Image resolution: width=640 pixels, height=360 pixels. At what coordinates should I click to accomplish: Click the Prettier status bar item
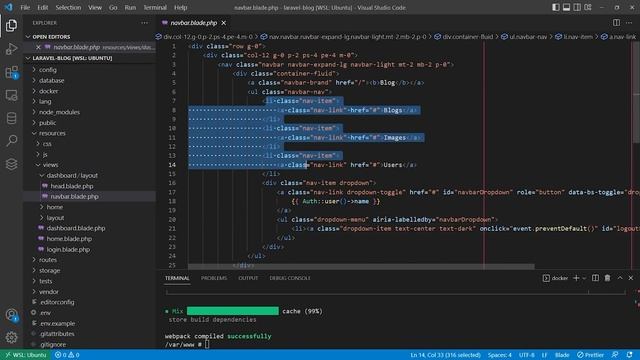[x=590, y=355]
